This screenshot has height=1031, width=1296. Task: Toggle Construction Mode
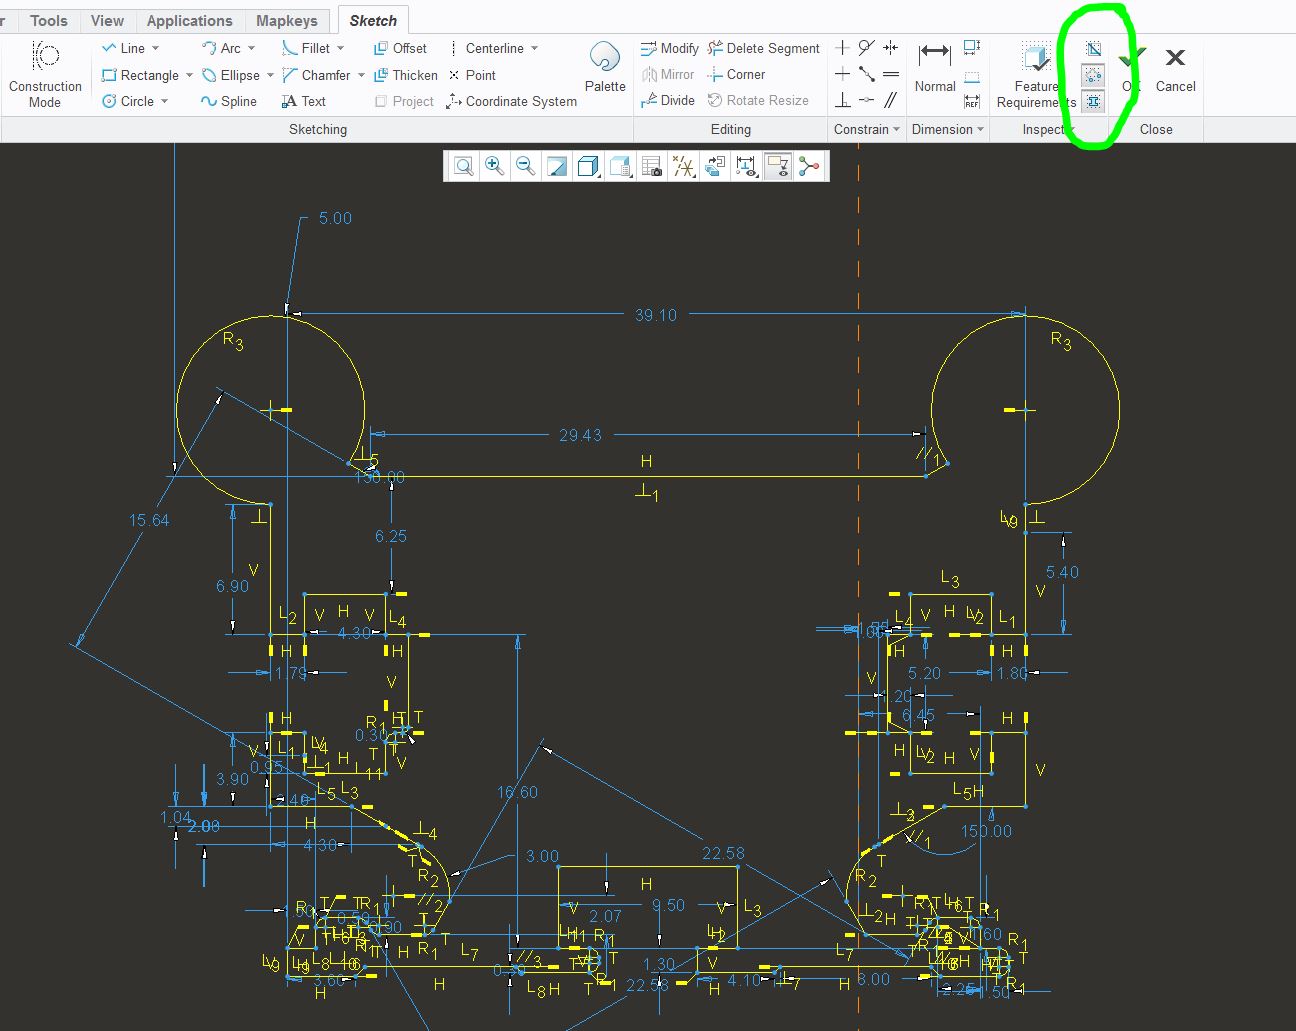(45, 74)
